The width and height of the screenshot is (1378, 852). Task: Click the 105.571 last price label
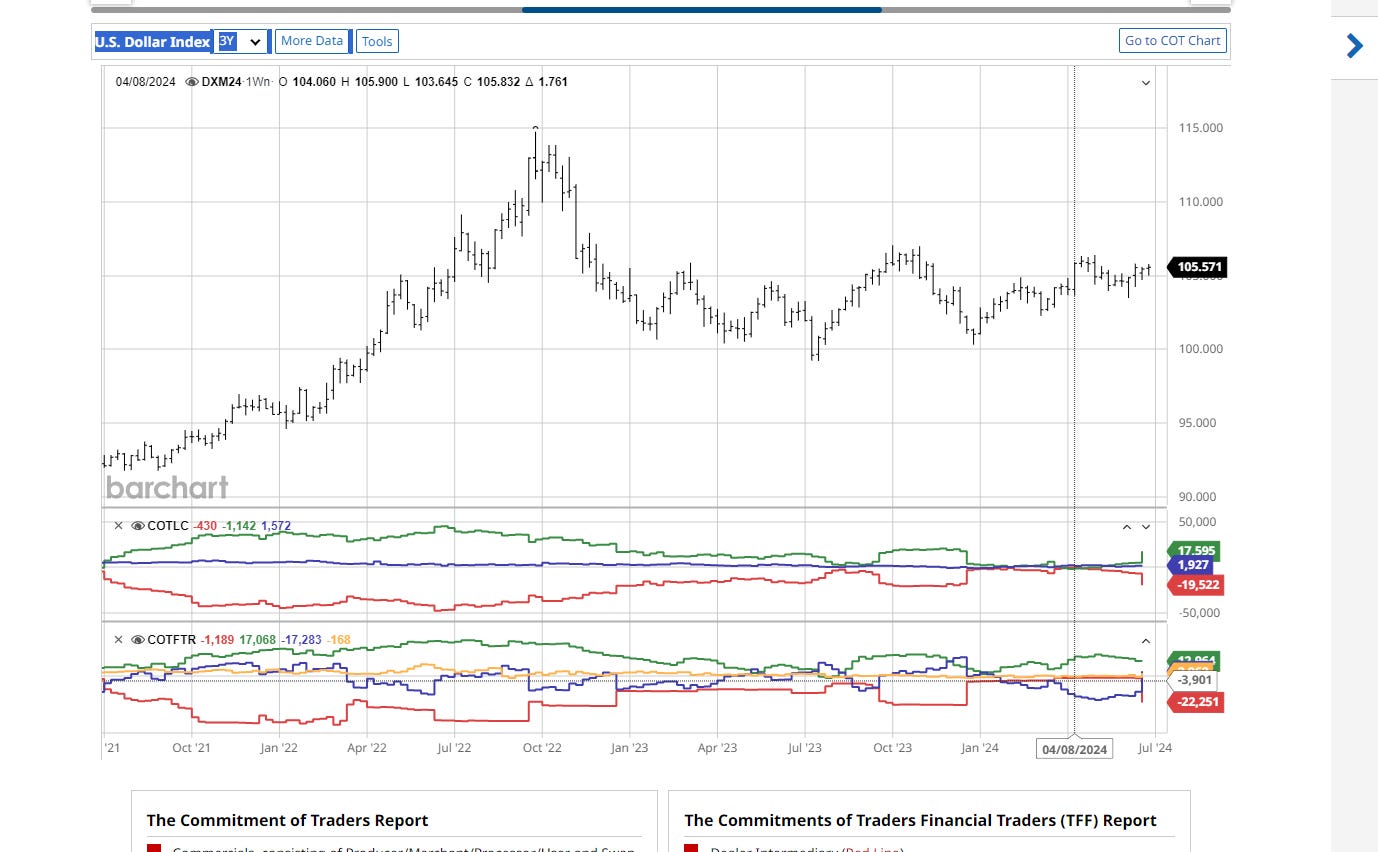coord(1197,267)
